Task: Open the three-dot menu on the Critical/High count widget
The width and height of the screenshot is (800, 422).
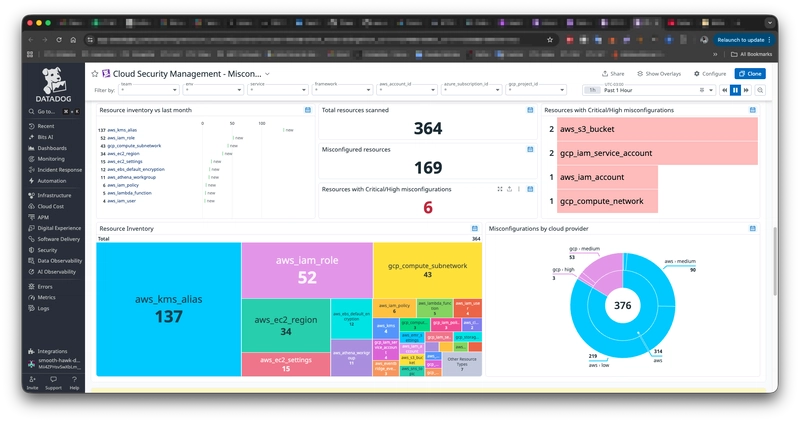Action: click(x=519, y=189)
